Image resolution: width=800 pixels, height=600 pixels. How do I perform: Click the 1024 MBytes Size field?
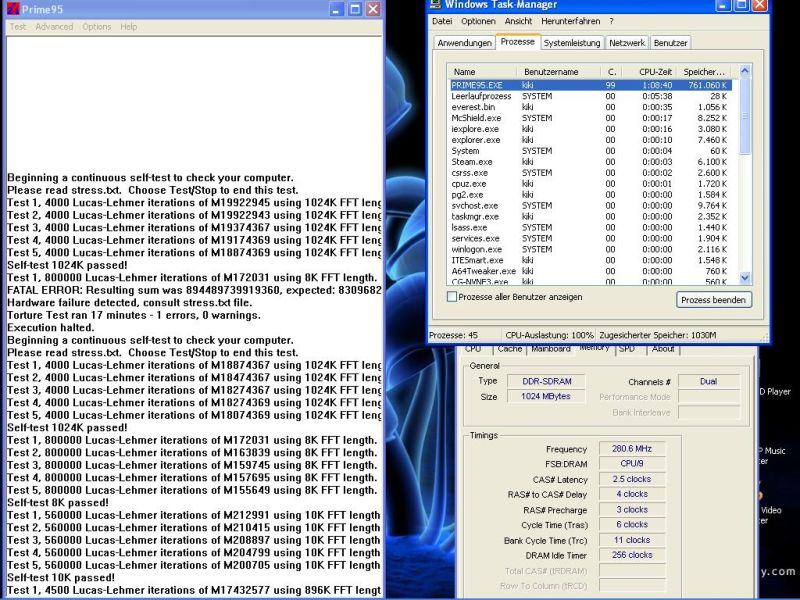pos(546,396)
